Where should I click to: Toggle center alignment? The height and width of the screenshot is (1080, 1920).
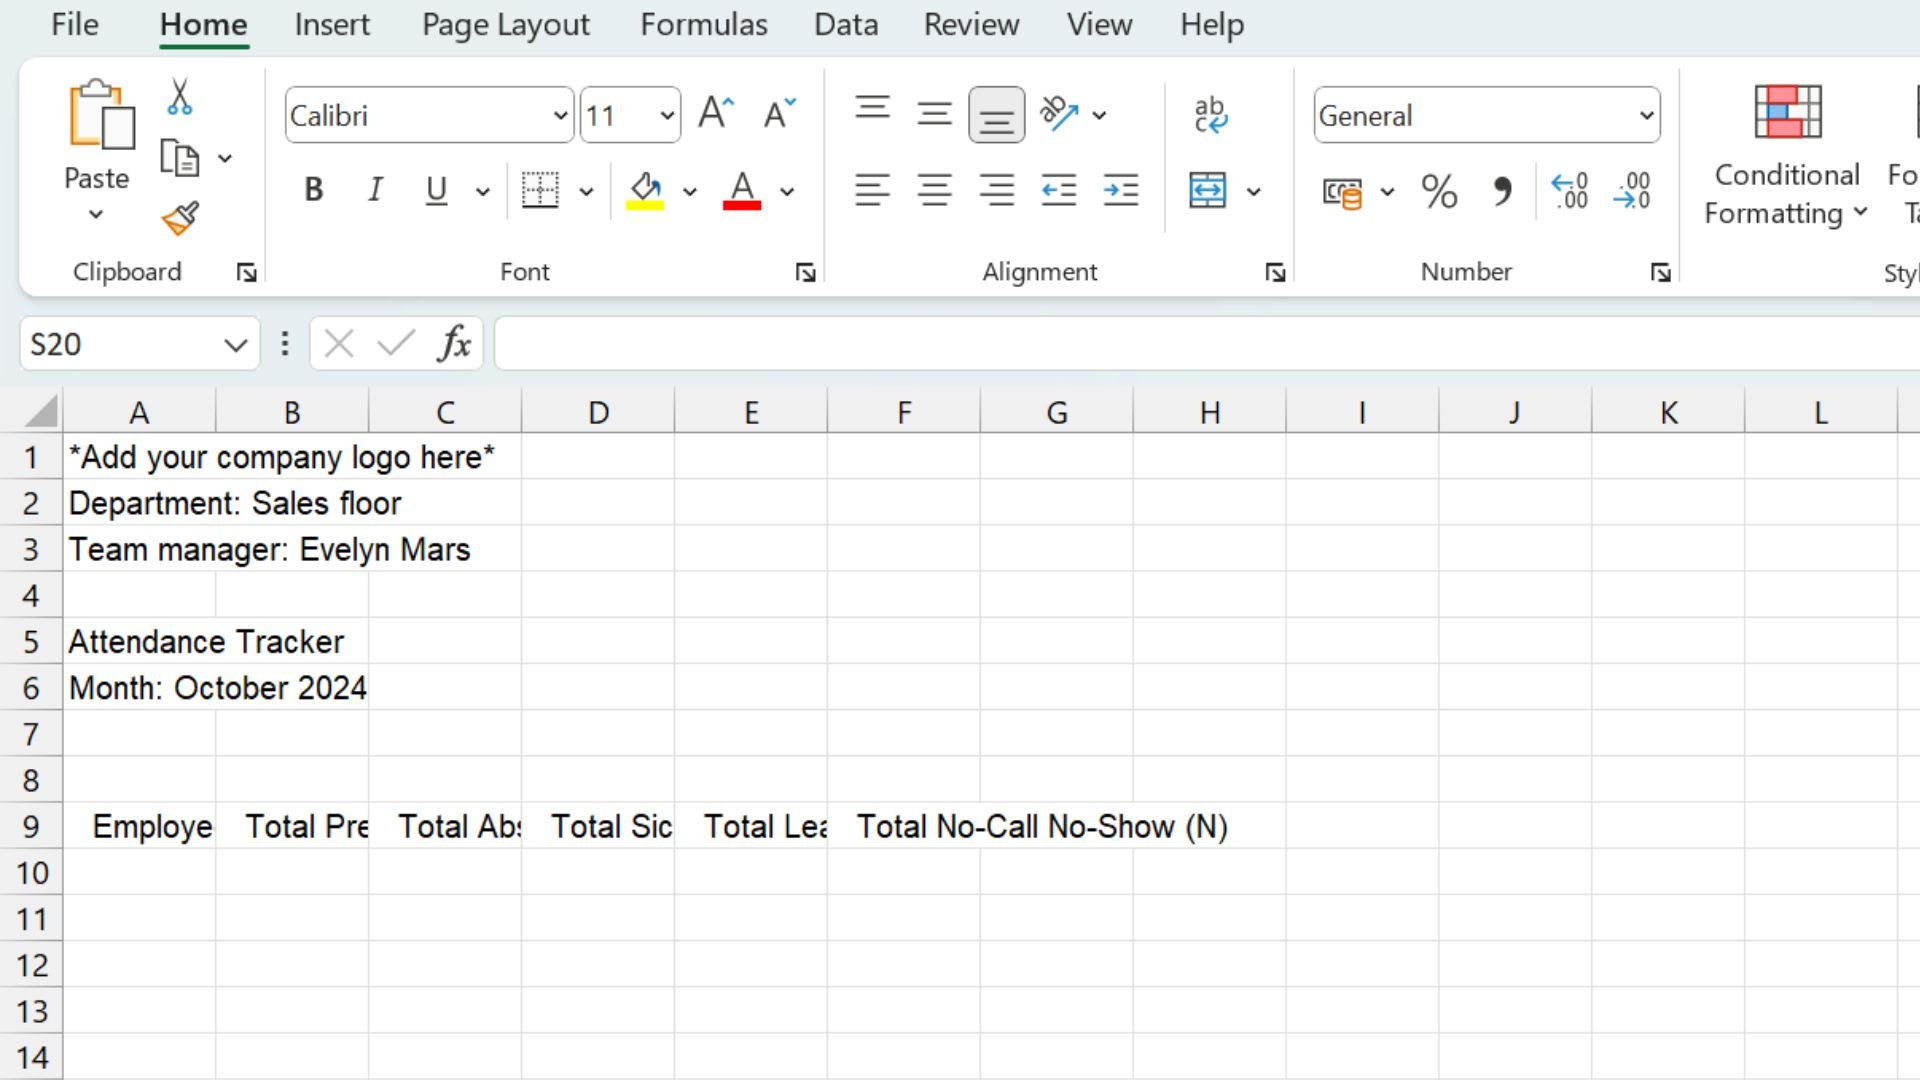pos(935,190)
